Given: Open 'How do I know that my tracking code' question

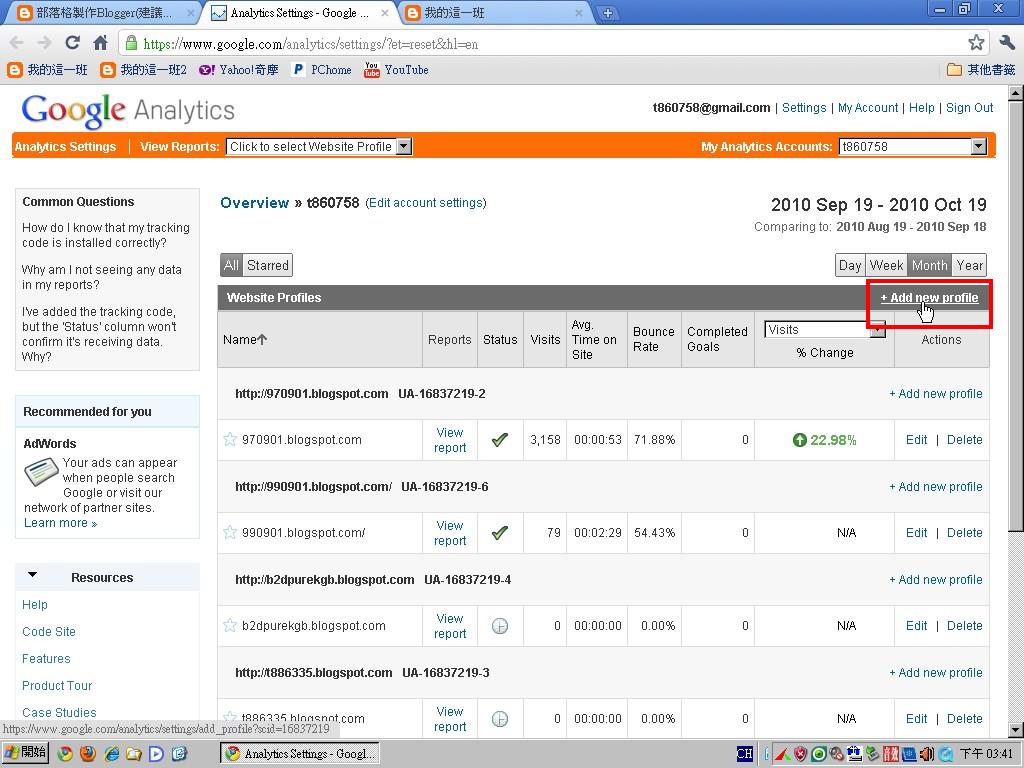Looking at the screenshot, I should click(106, 235).
